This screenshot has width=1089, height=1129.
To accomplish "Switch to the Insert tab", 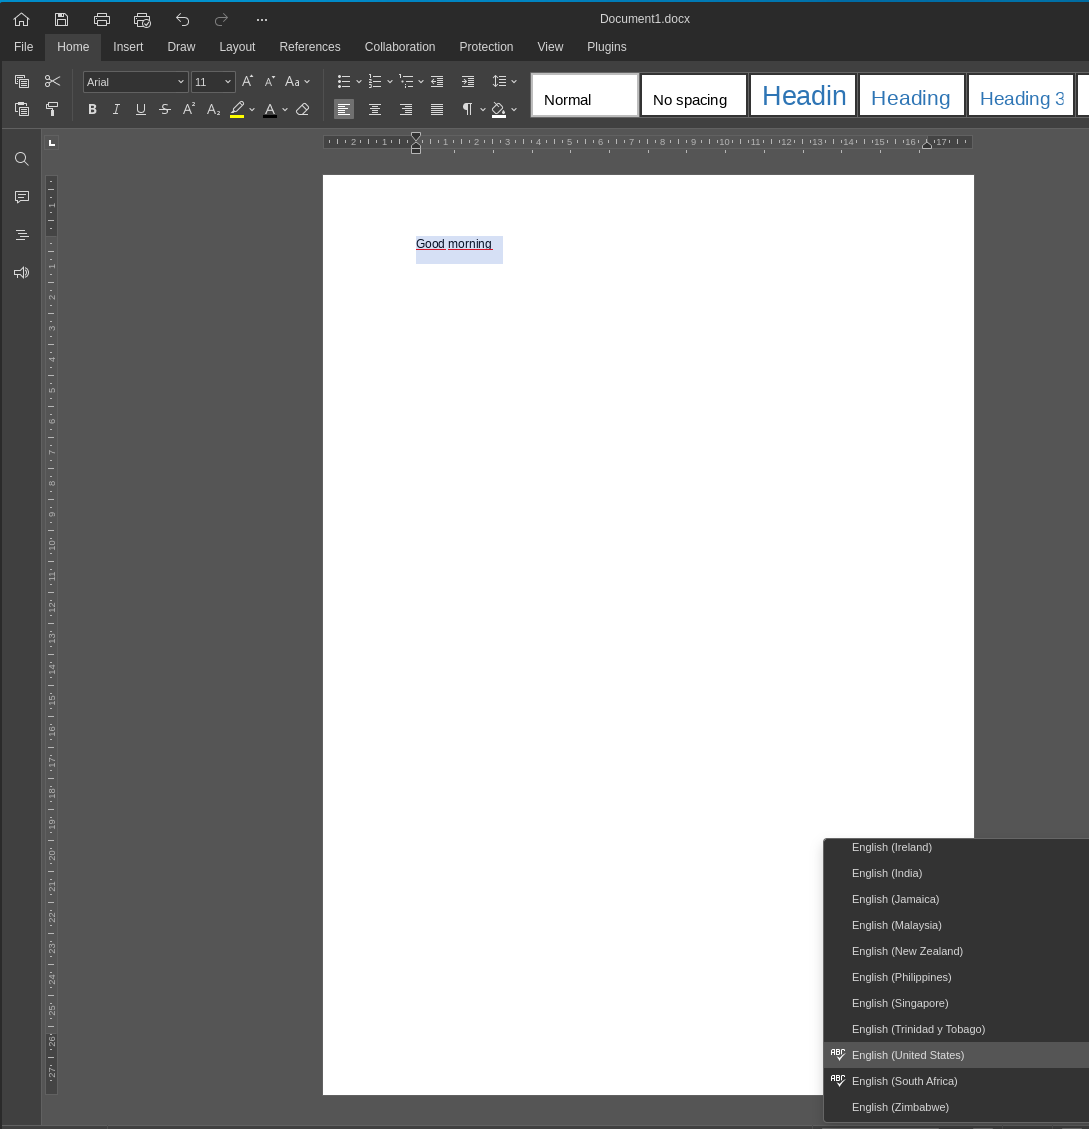I will [x=128, y=47].
